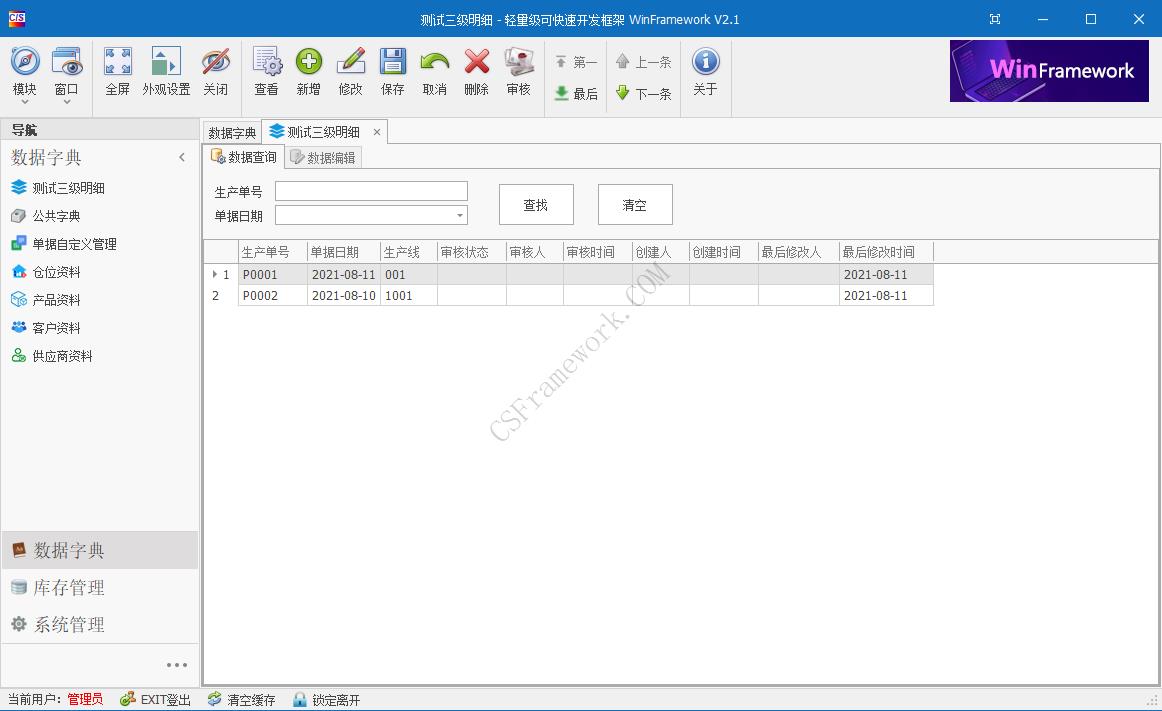Viewport: 1162px width, 711px height.
Task: Click the 关于 (About) icon
Action: point(705,71)
